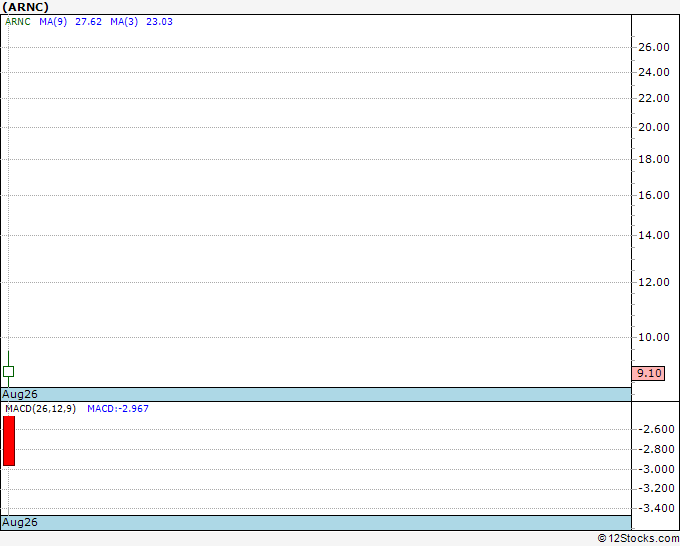The image size is (680, 546).
Task: Click the 16.00 price axis label
Action: 654,196
